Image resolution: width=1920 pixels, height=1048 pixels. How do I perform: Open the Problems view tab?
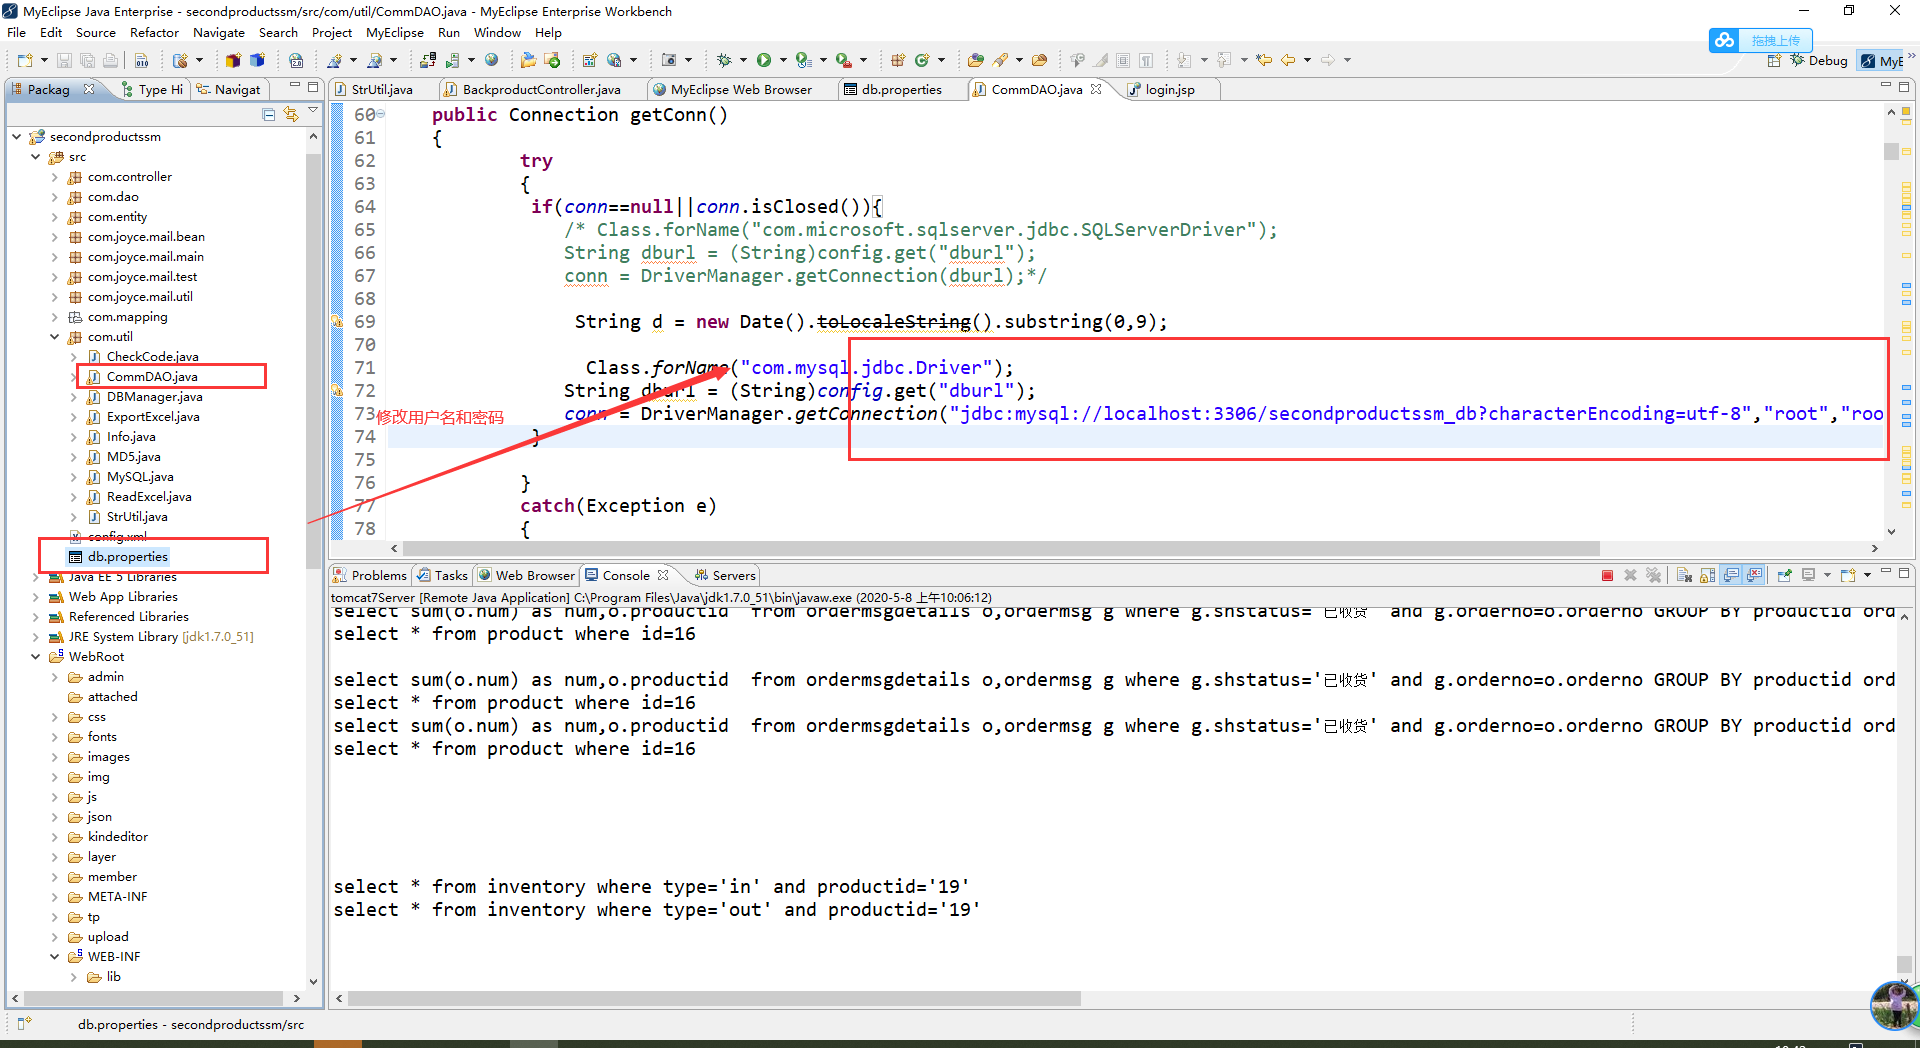tap(370, 575)
